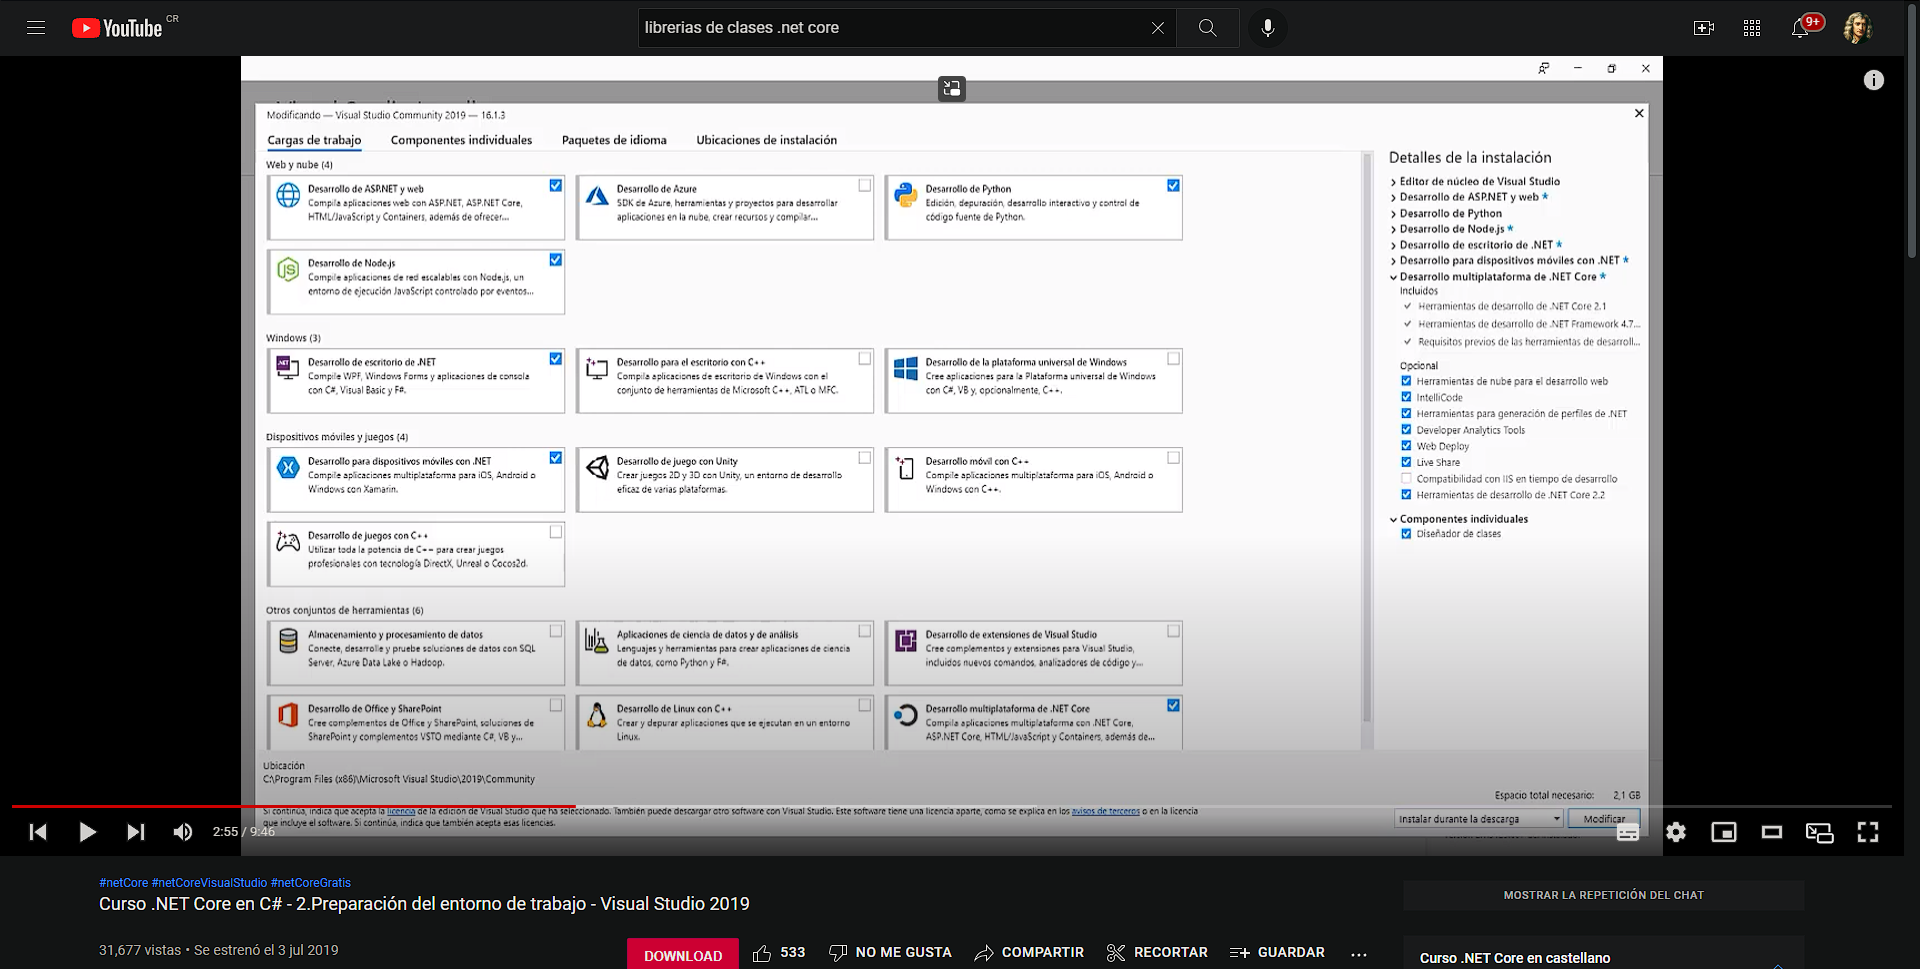Screen dimensions: 1920x969
Task: Enable Compatibilidad con IIS en tiempo de desarrollo
Action: coord(1406,479)
